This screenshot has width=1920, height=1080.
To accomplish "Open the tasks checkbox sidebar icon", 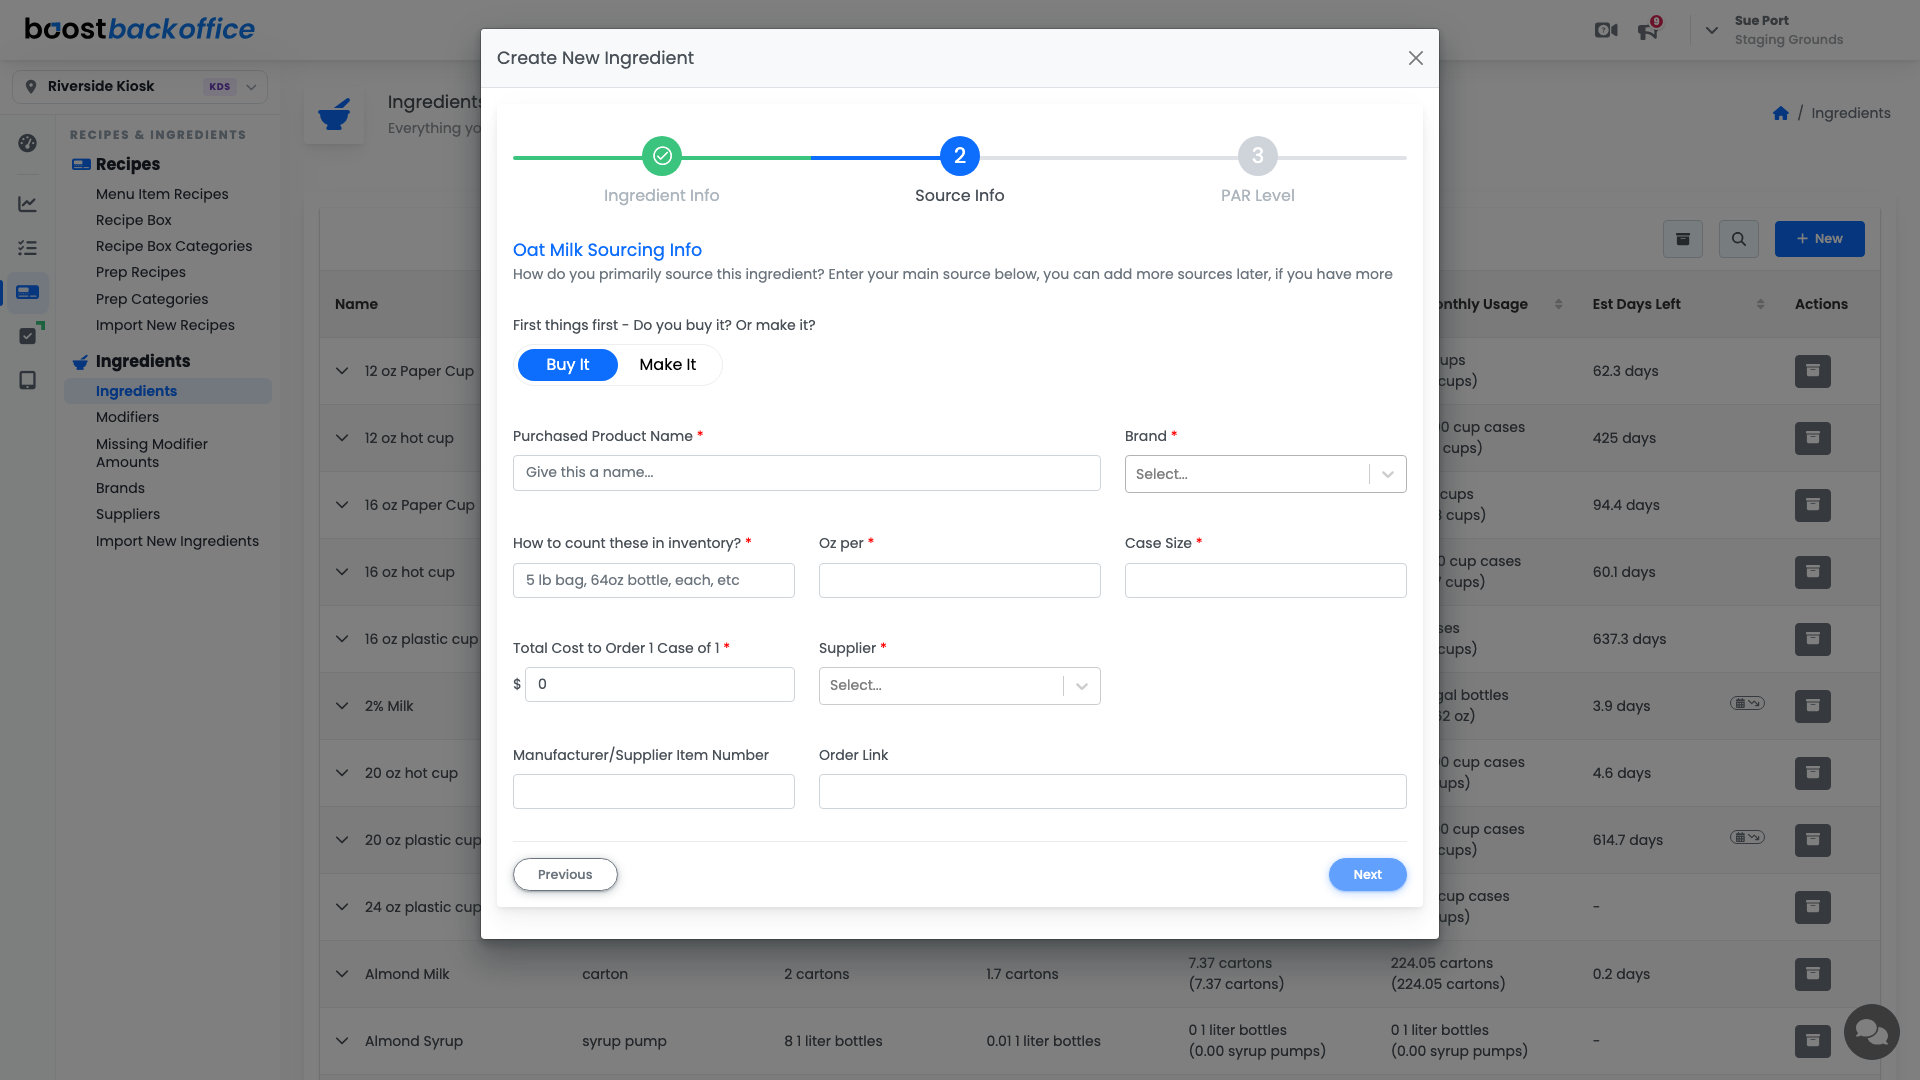I will coord(28,336).
